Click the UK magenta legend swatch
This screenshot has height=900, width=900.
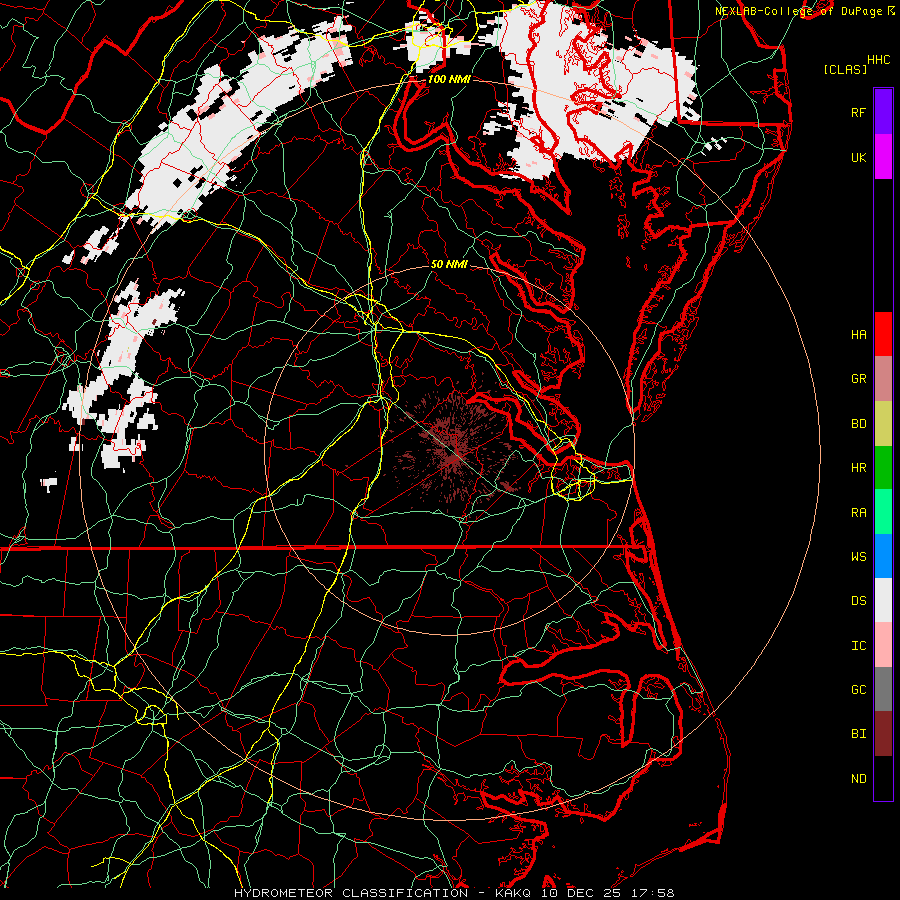click(x=883, y=157)
